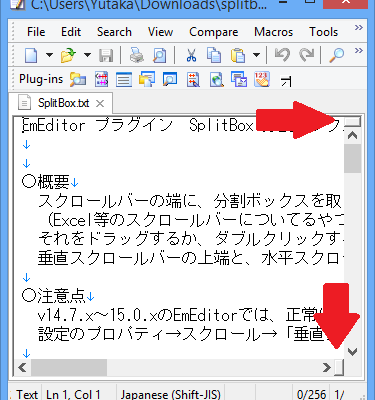Click the Plug-ins toolbar label
Image resolution: width=375 pixels, height=400 pixels.
[41, 79]
